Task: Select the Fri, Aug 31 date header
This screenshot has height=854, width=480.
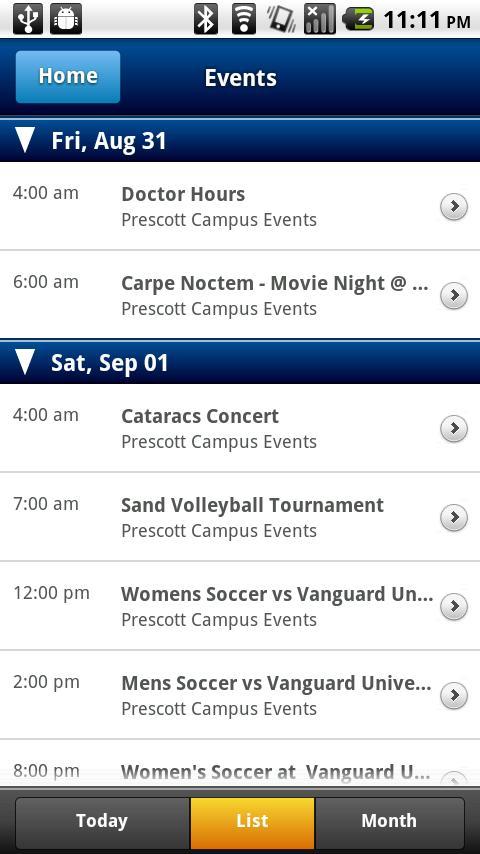Action: click(x=240, y=140)
